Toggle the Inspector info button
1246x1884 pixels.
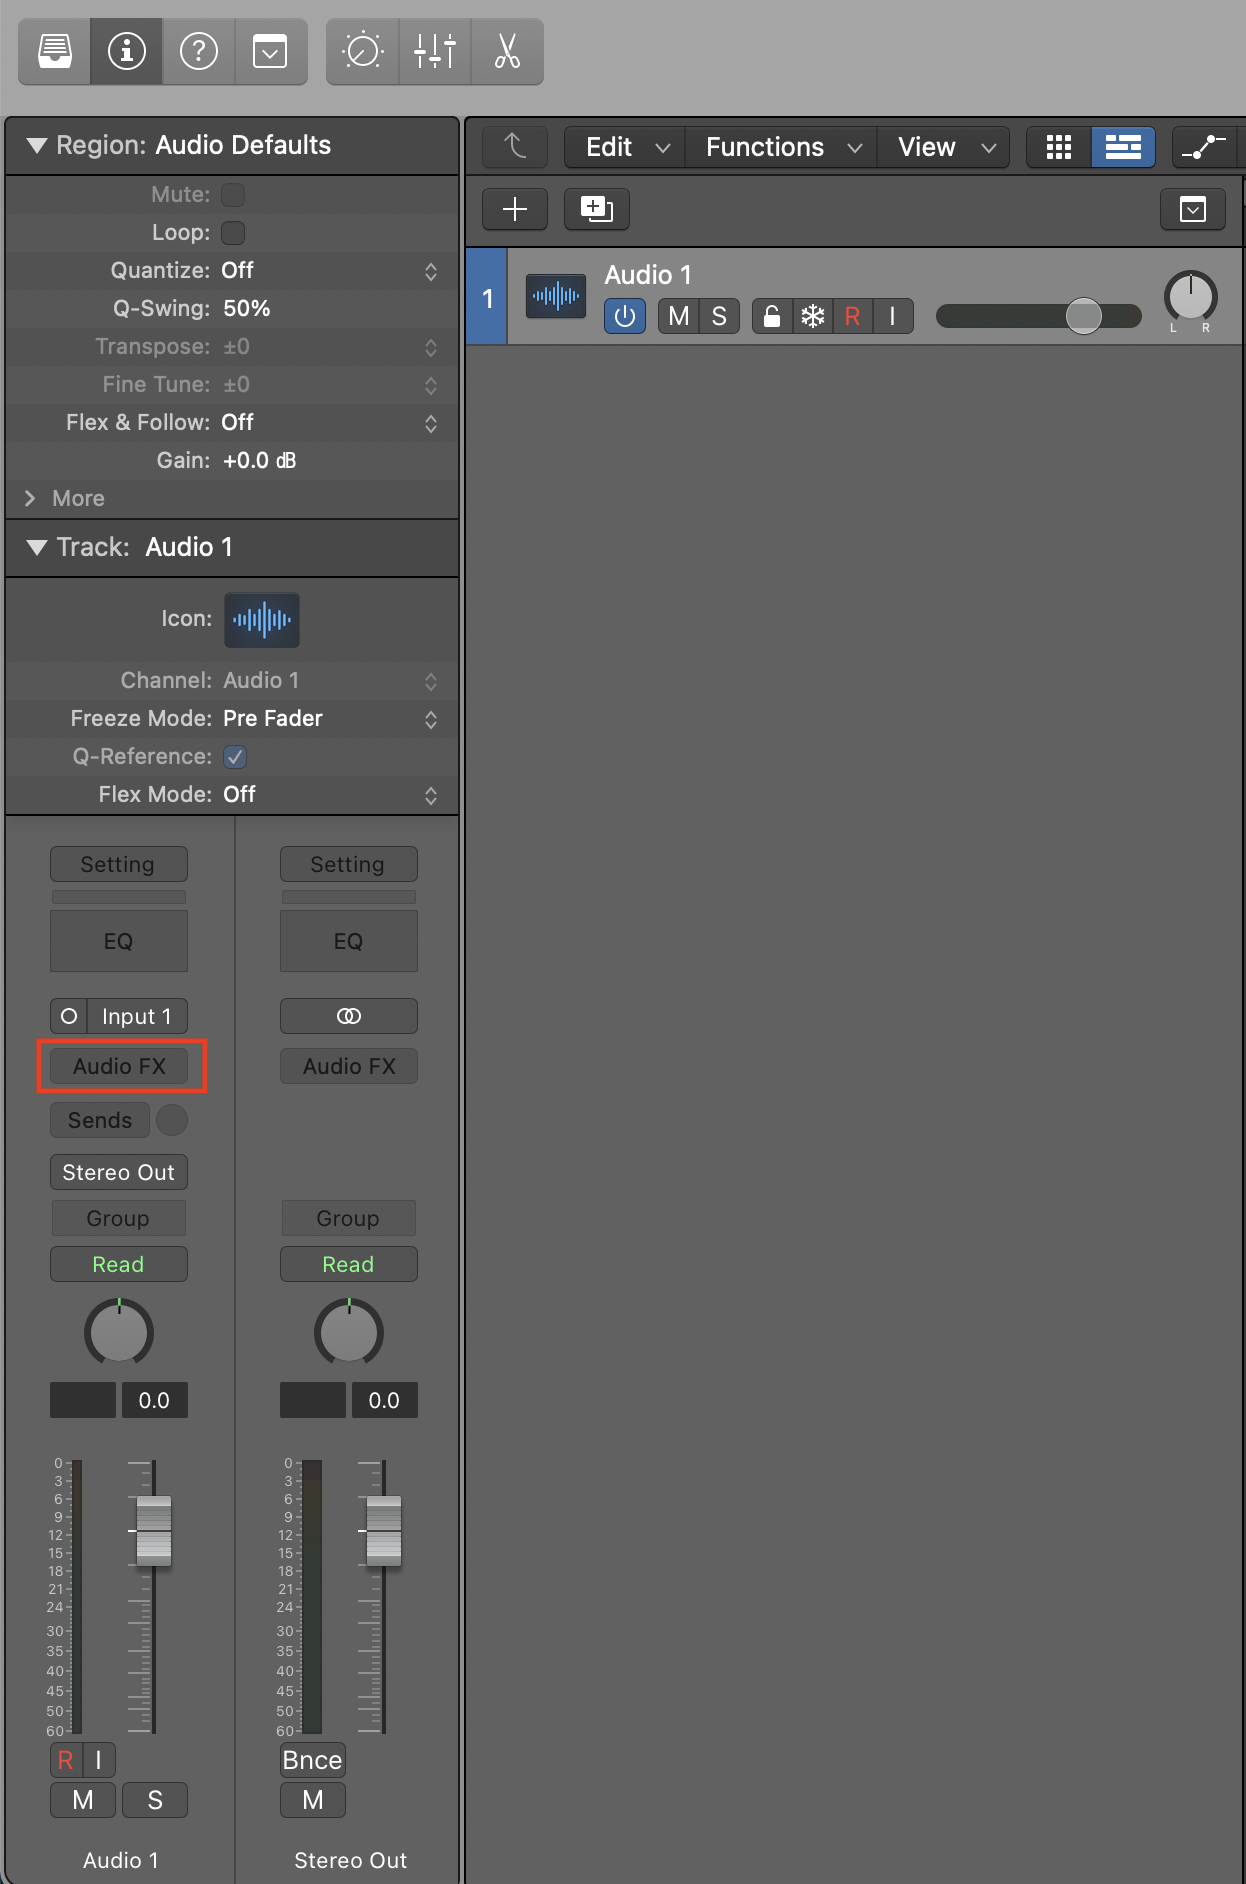[x=127, y=51]
